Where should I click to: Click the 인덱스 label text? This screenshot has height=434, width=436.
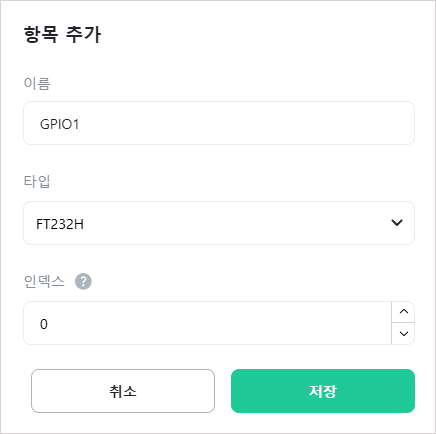(44, 282)
